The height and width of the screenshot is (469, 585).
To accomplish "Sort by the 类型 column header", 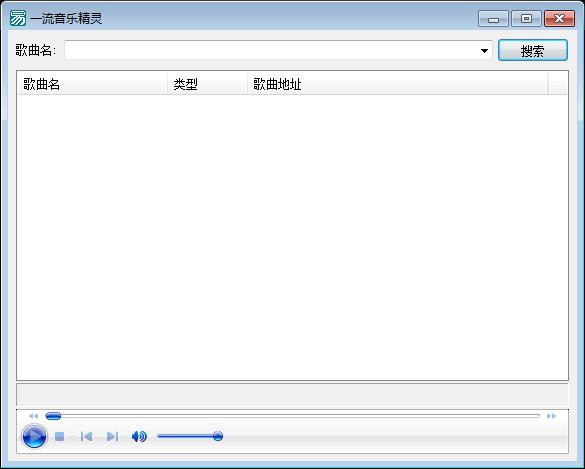I will click(x=207, y=84).
